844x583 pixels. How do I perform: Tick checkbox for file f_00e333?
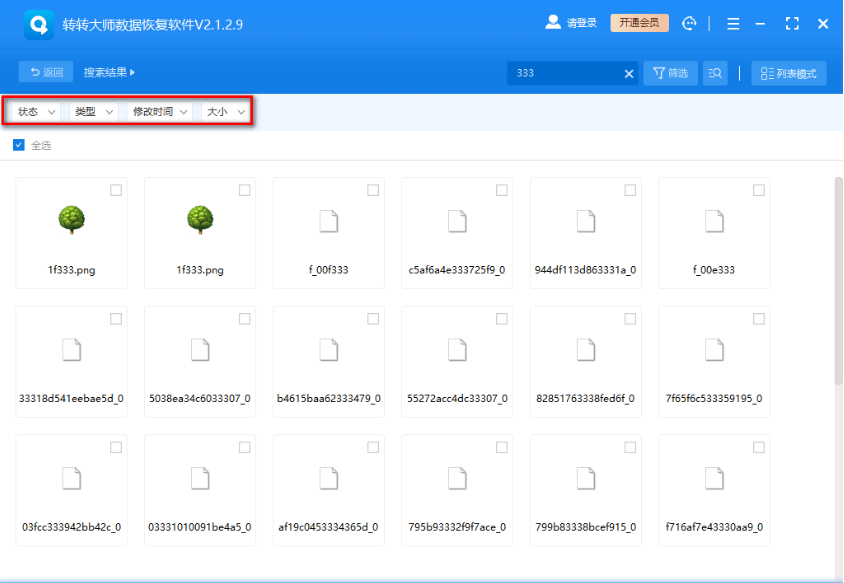click(758, 190)
